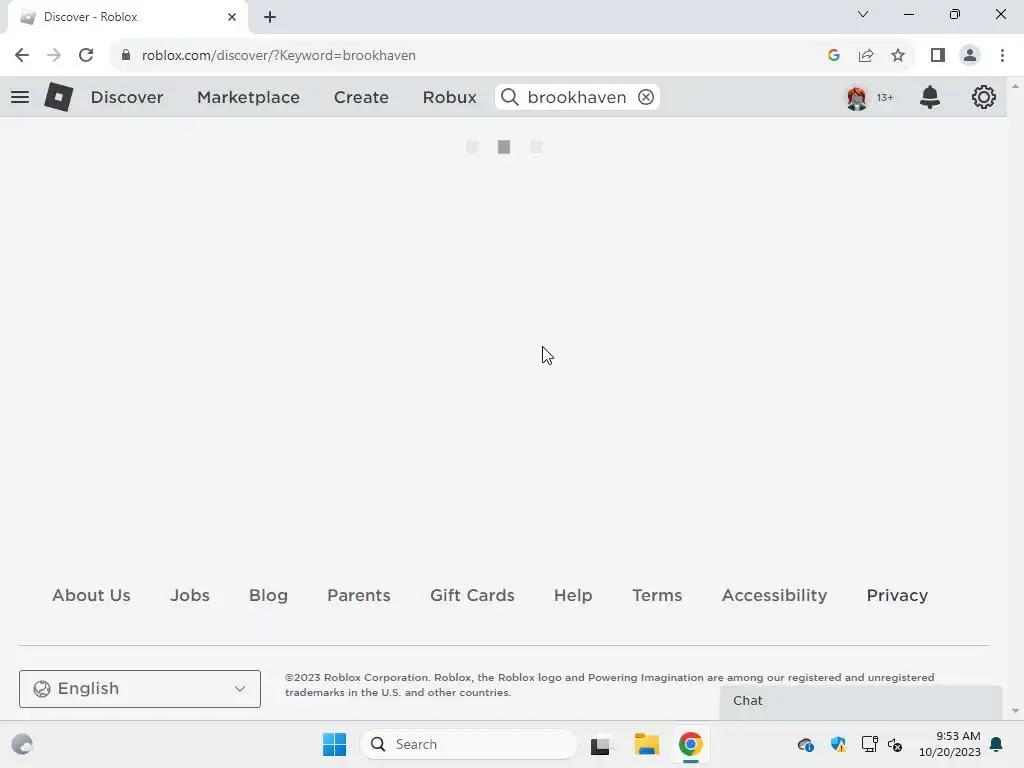Reload the current page

[x=86, y=56]
